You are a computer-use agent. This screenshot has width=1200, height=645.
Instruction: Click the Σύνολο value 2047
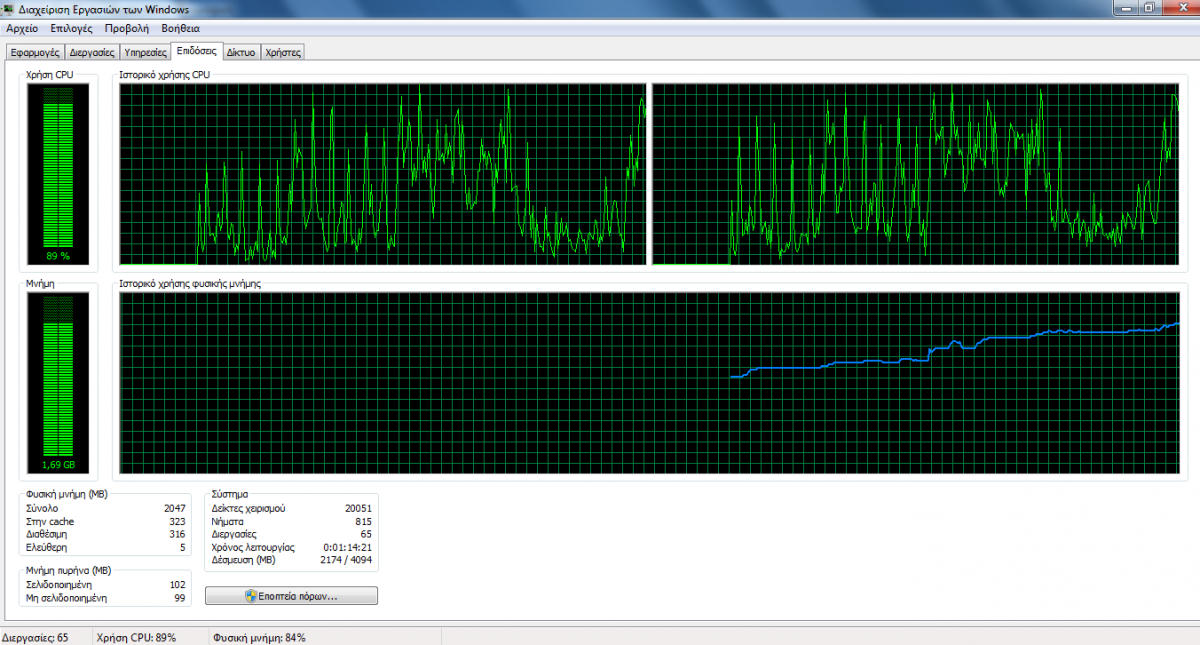tap(175, 508)
